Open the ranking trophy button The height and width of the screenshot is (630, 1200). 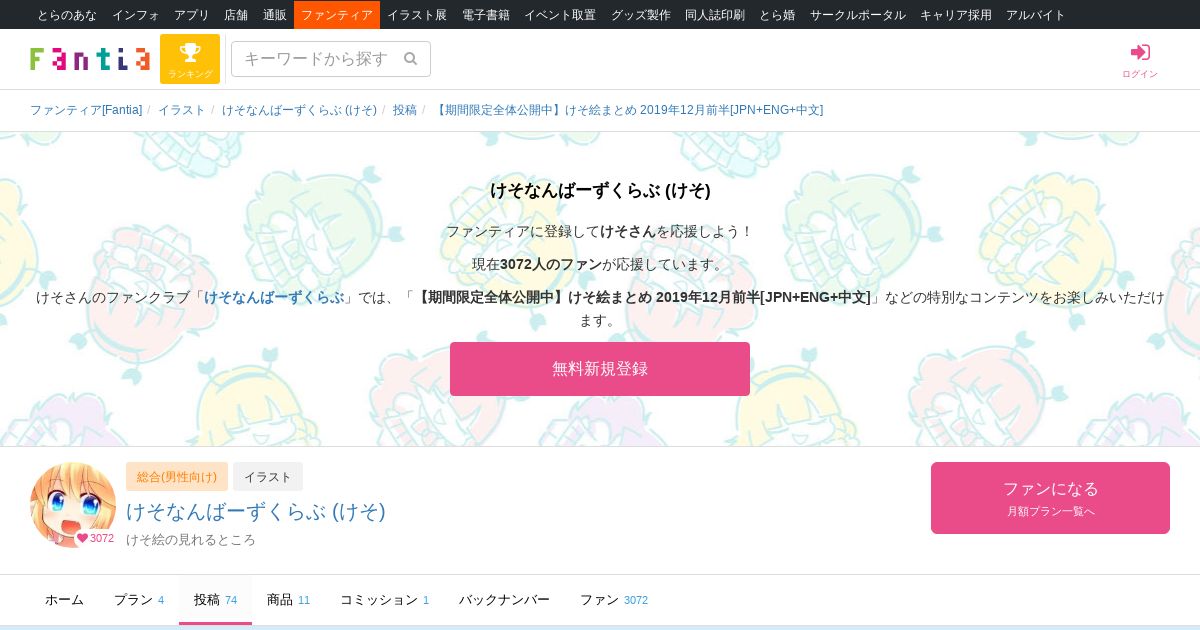(190, 59)
